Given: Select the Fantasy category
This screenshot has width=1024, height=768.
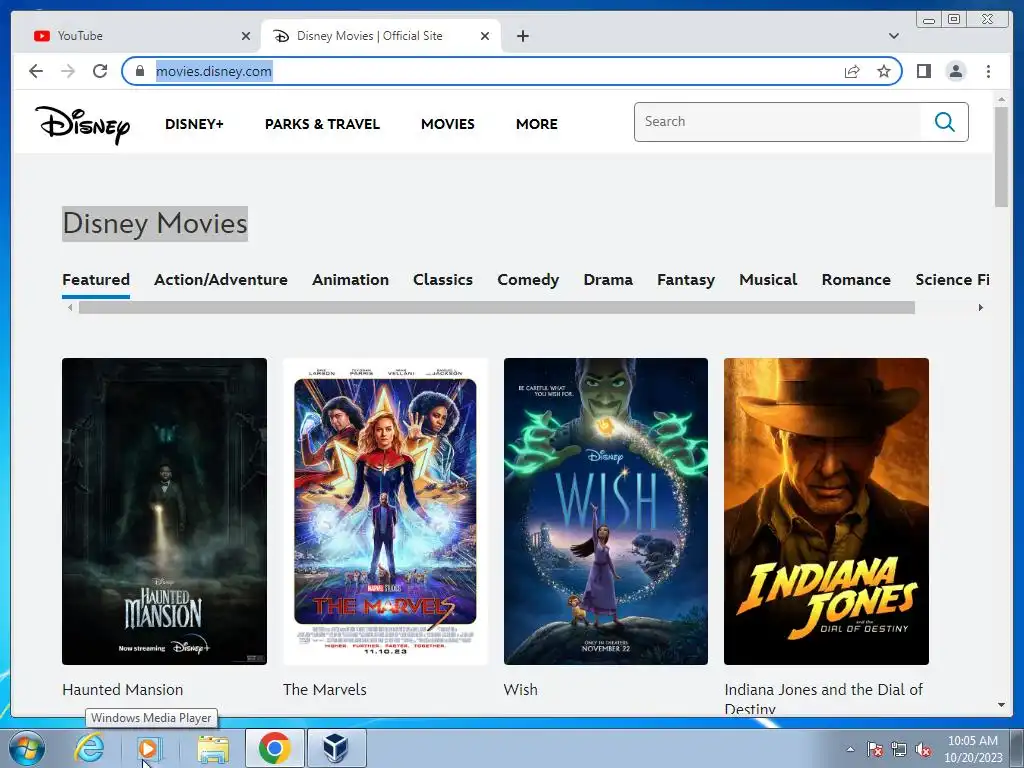Looking at the screenshot, I should [x=686, y=280].
